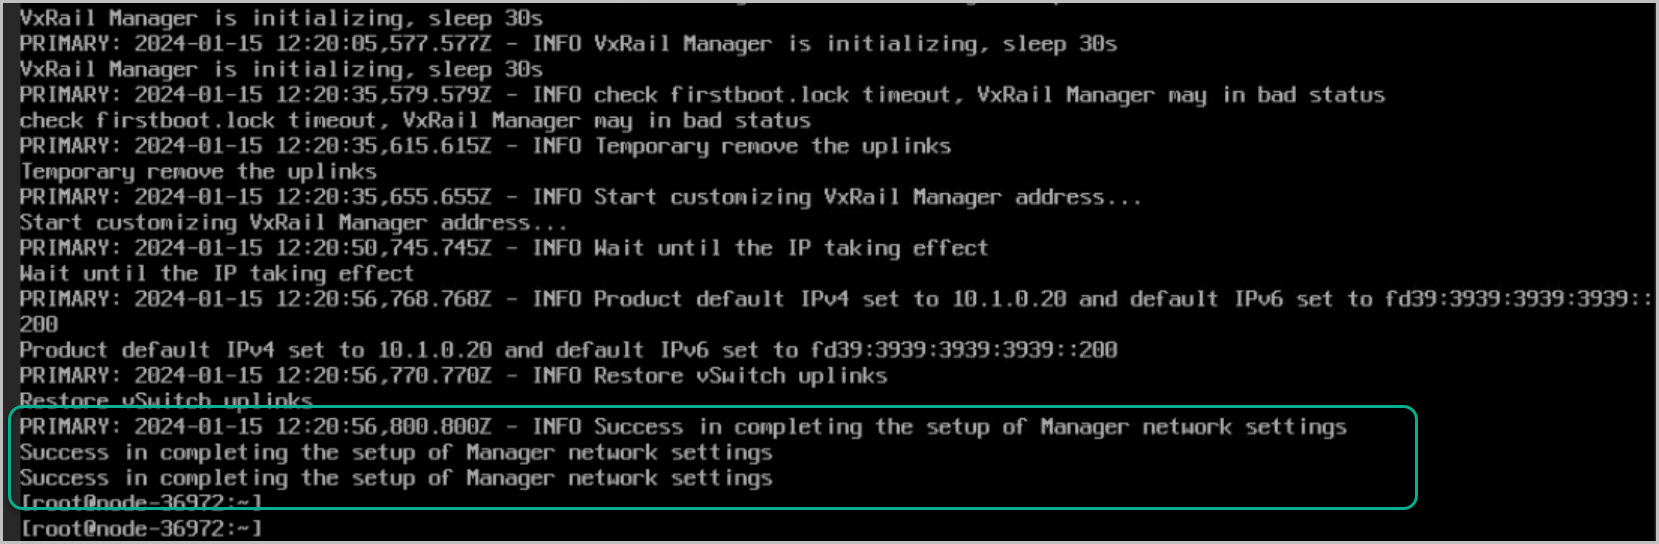Click the last "Success in completing" line
Screen dimensions: 1659x544
(396, 478)
